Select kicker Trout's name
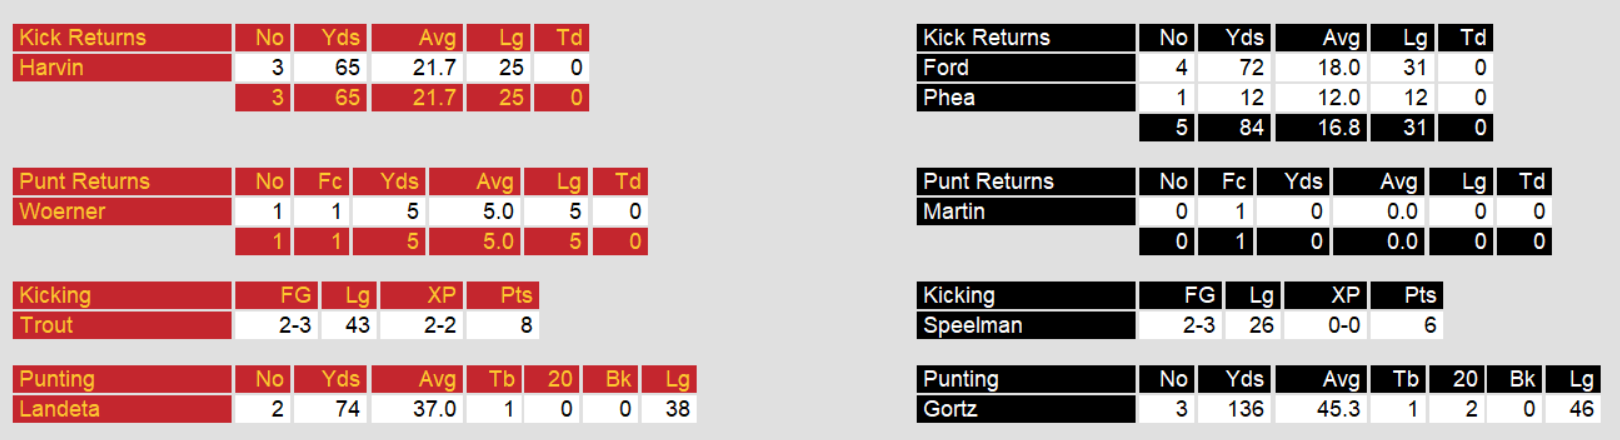 pyautogui.click(x=46, y=326)
